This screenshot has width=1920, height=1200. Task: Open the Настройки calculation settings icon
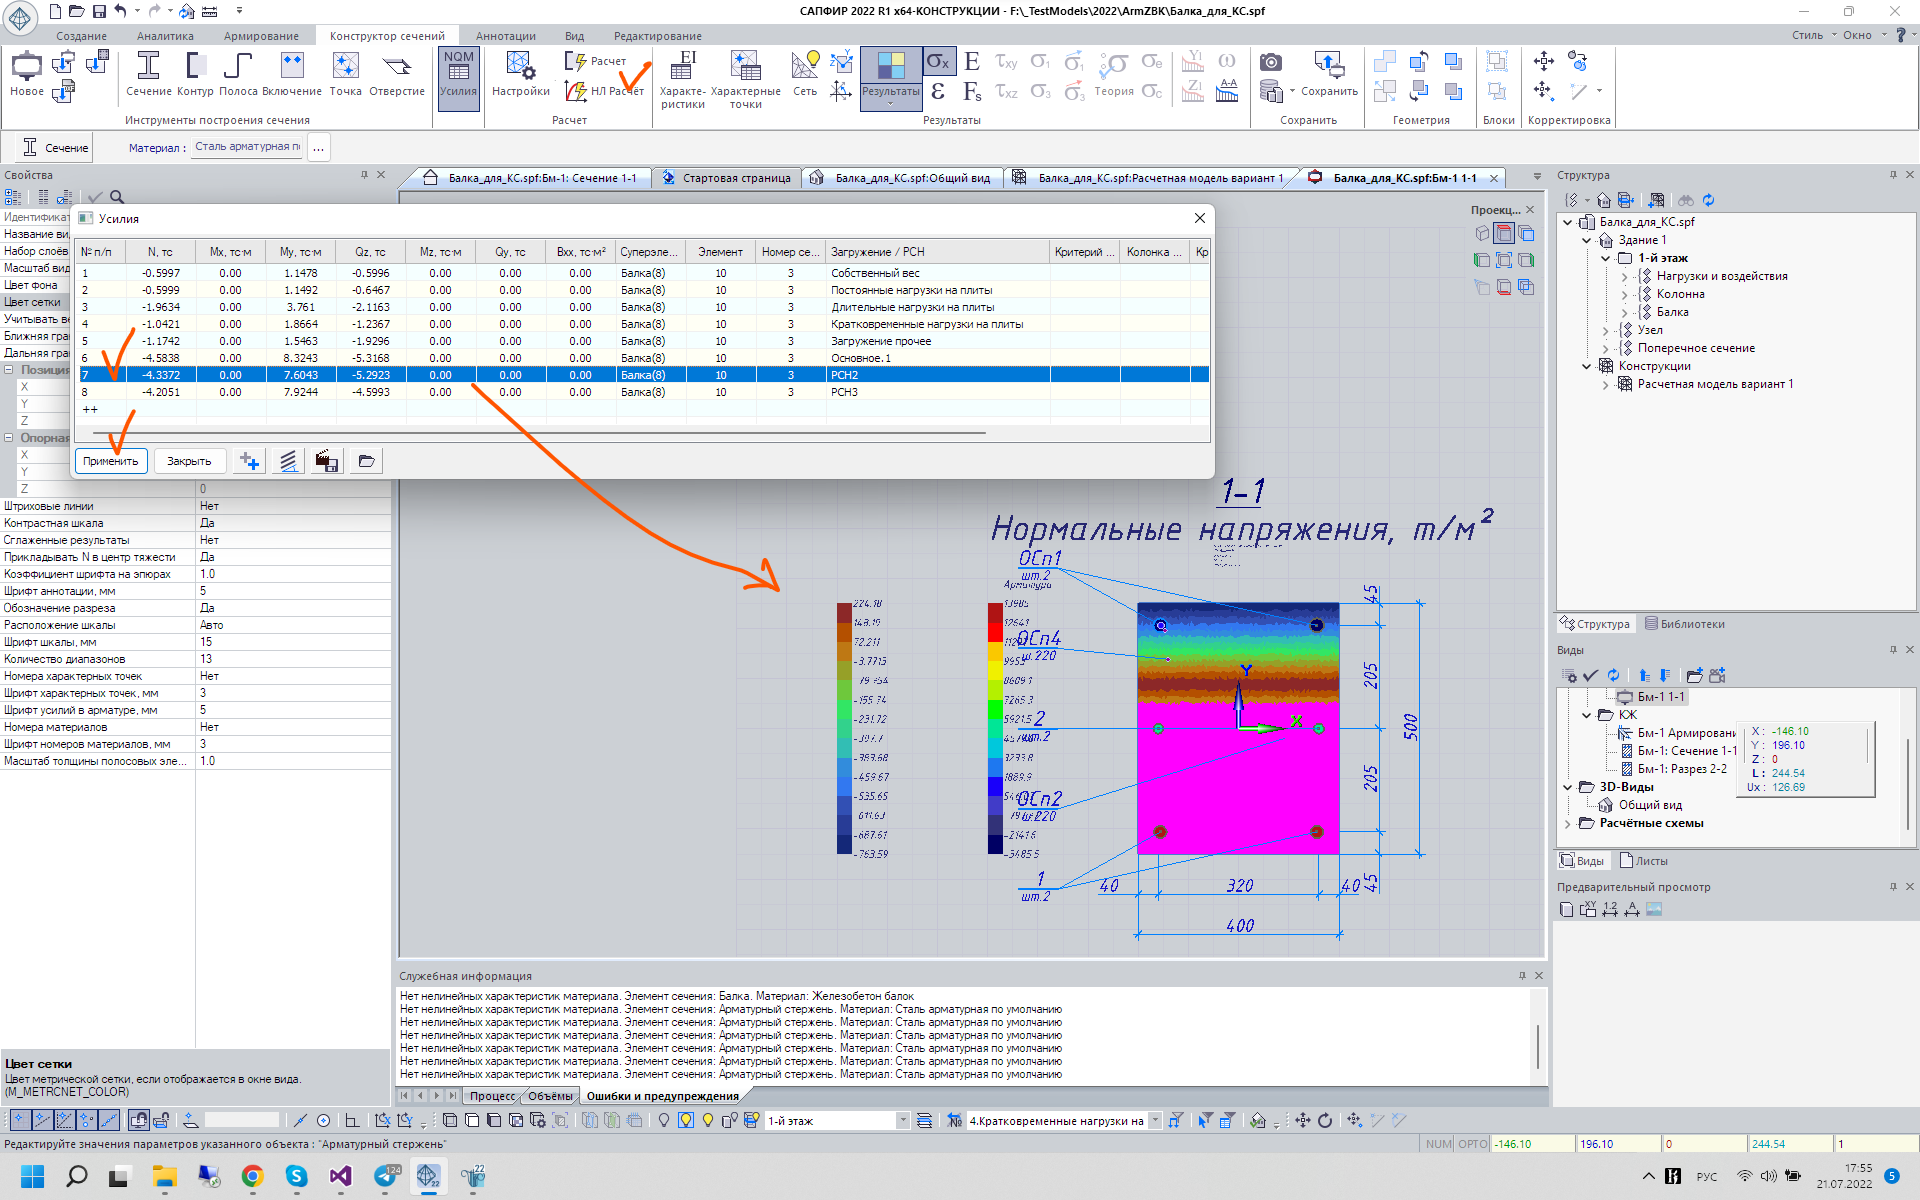[x=520, y=75]
